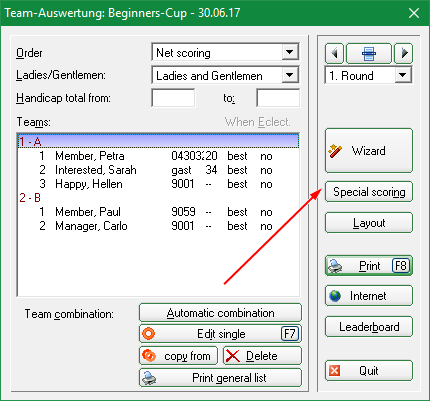Viewport: 430px width, 401px height.
Task: Expand the Order Net scoring dropdown
Action: 289,52
